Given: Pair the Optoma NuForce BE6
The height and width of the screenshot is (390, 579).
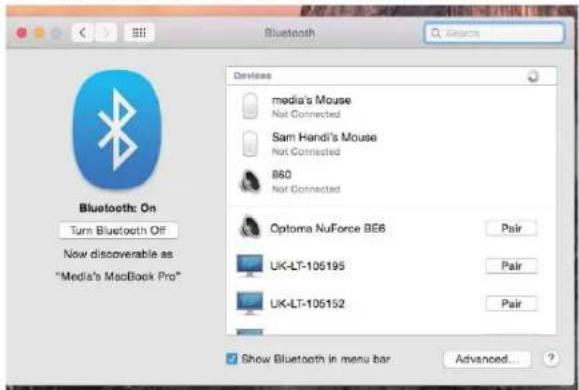Looking at the screenshot, I should [511, 228].
